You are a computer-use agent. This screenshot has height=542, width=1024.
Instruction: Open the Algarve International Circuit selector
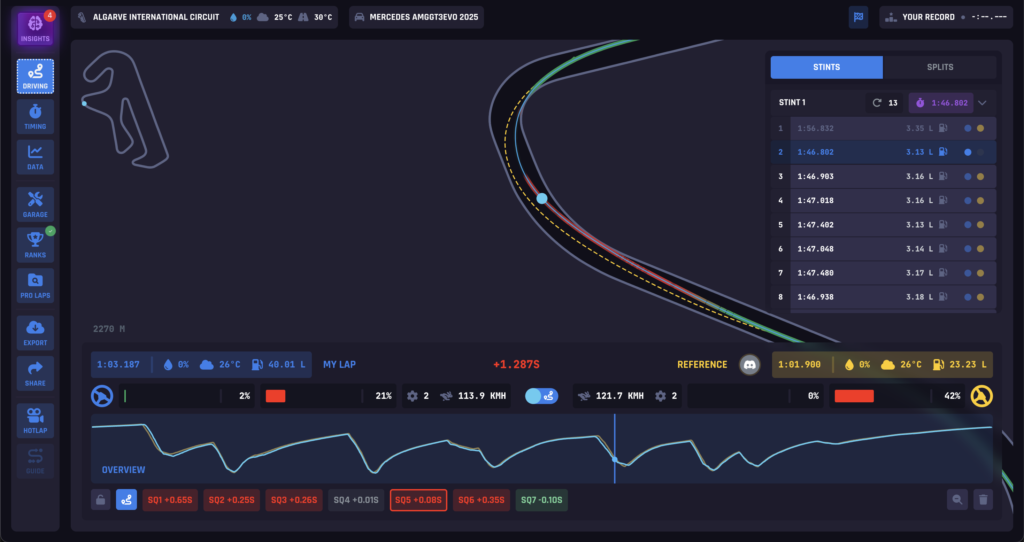(x=205, y=18)
